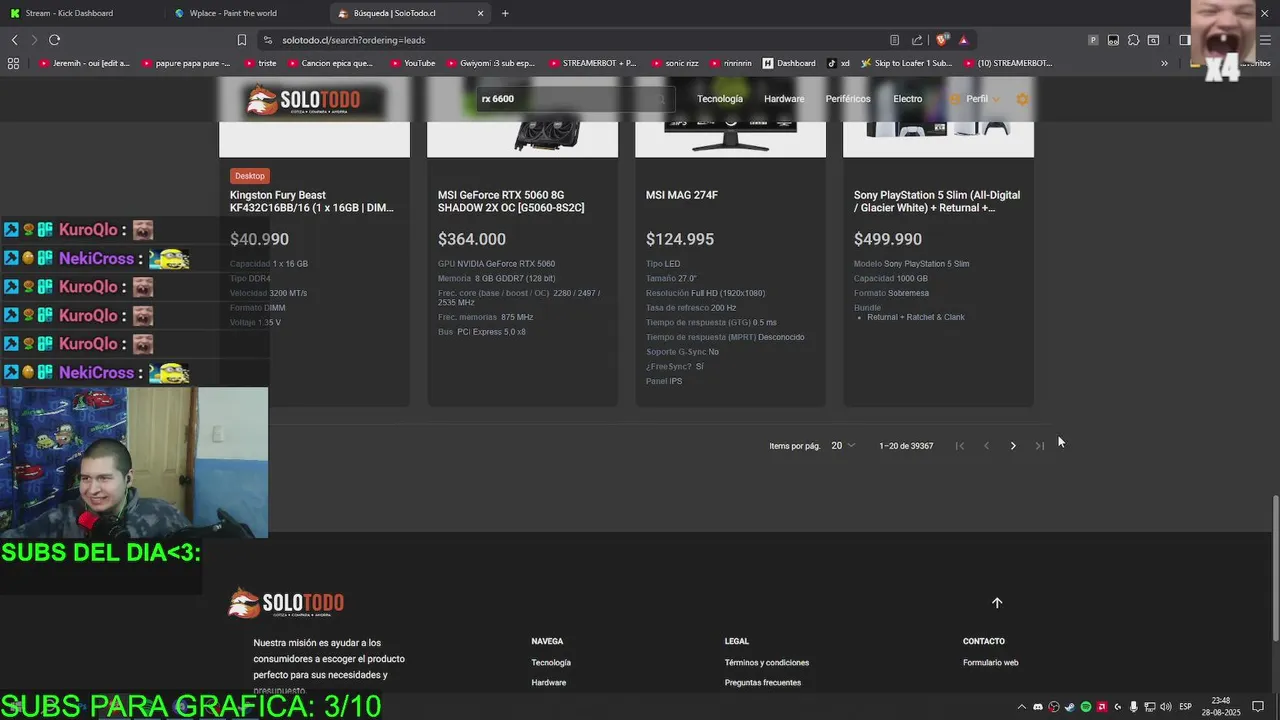The width and height of the screenshot is (1280, 720).
Task: Go to the next results page arrow
Action: (1013, 446)
